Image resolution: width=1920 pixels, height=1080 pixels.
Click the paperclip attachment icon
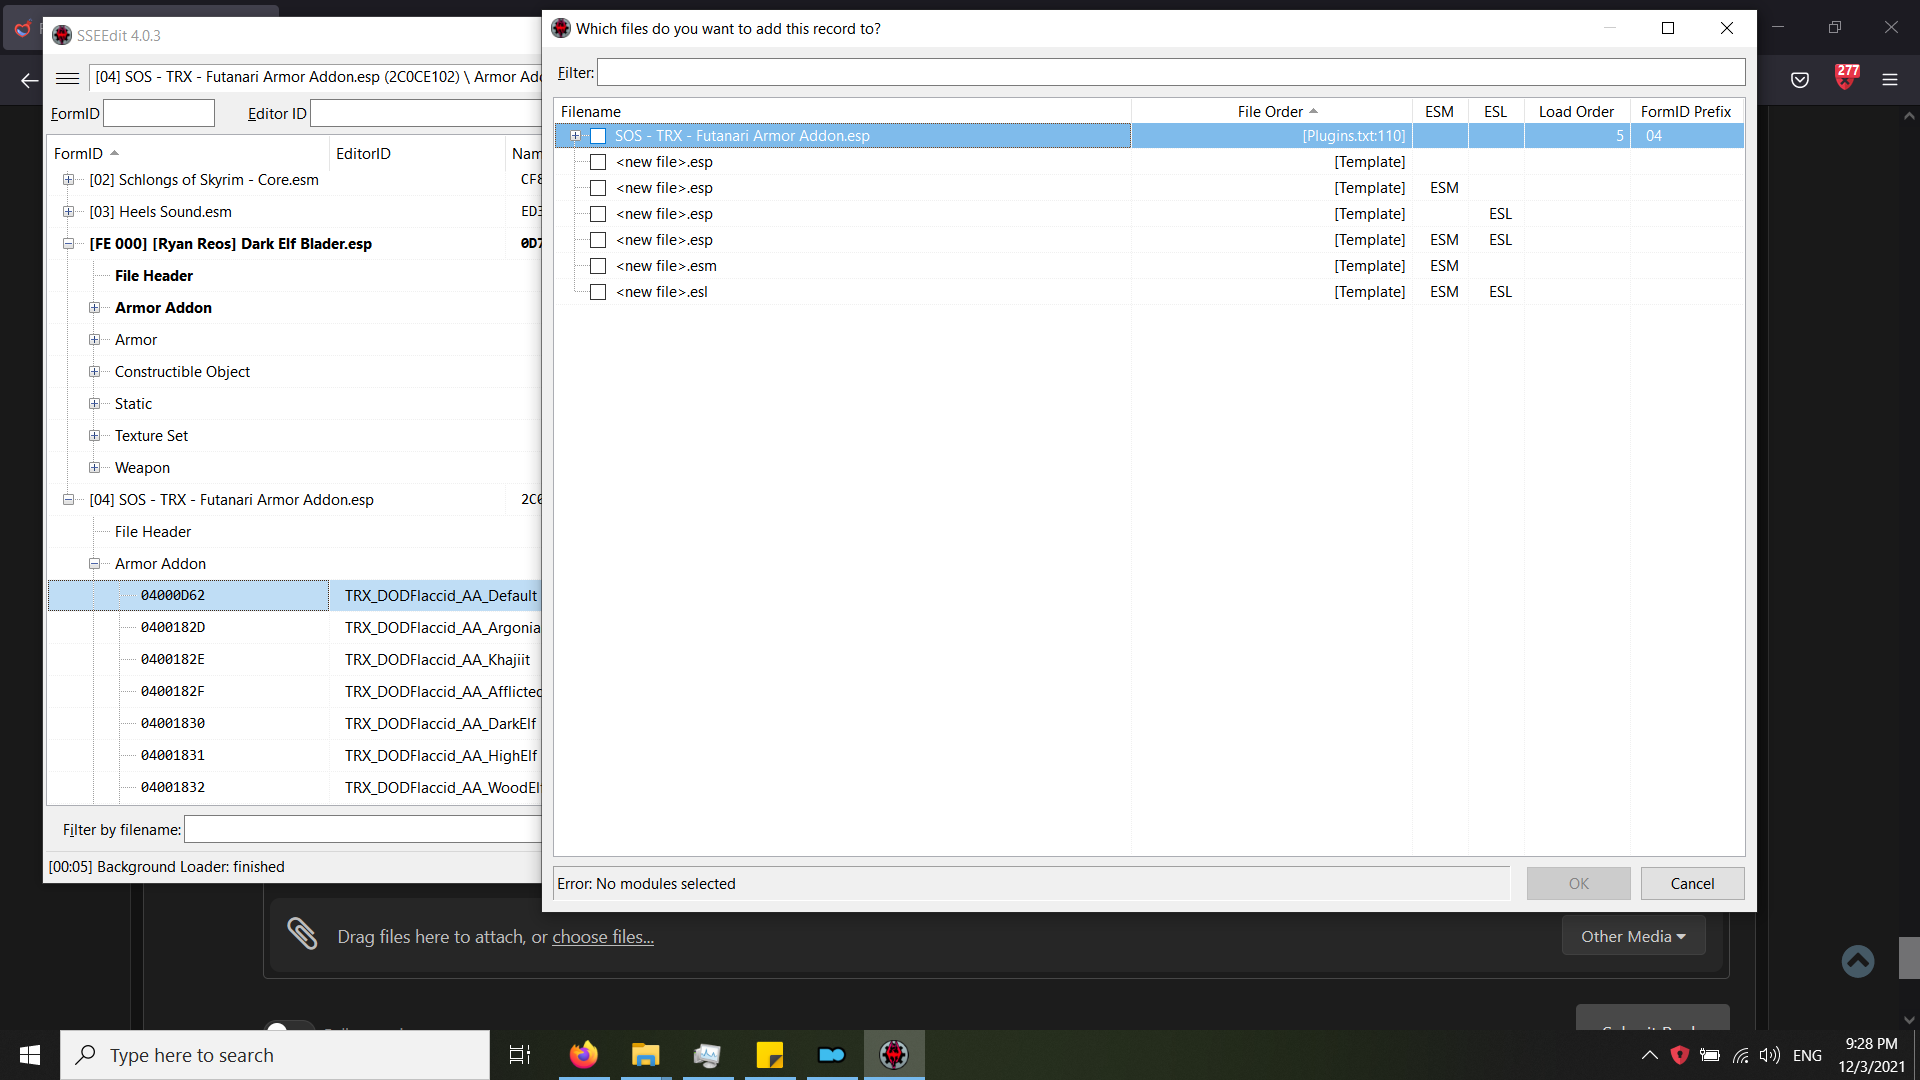[x=302, y=933]
